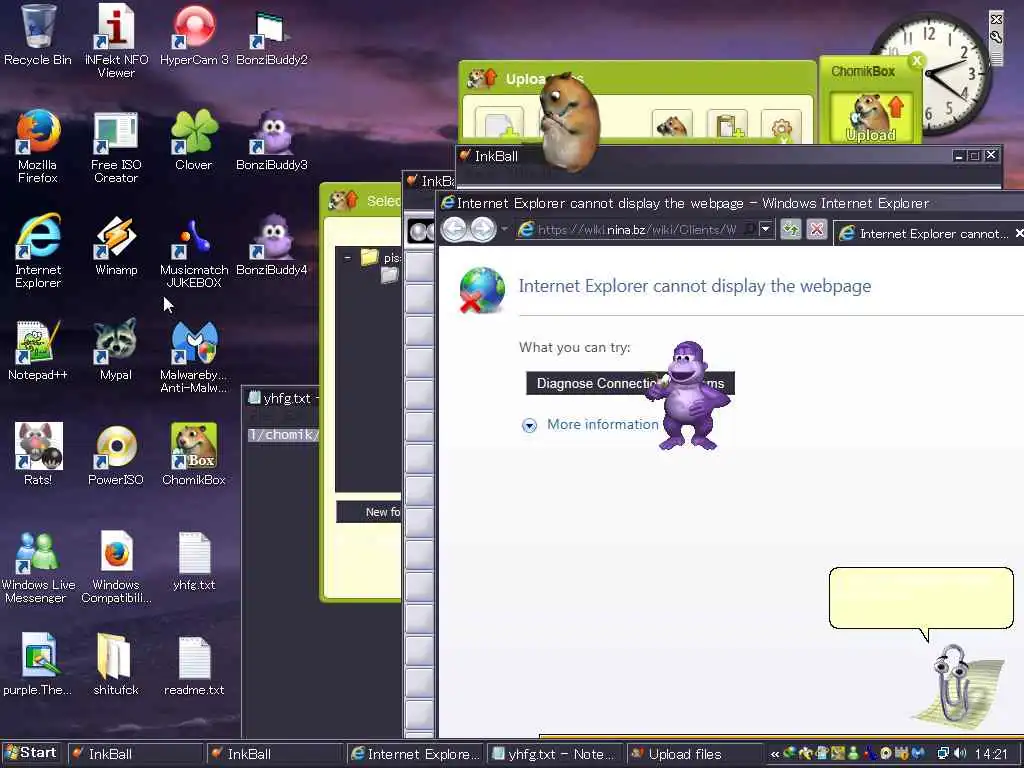Switch to Internet Explorer taskbar button

click(x=415, y=754)
